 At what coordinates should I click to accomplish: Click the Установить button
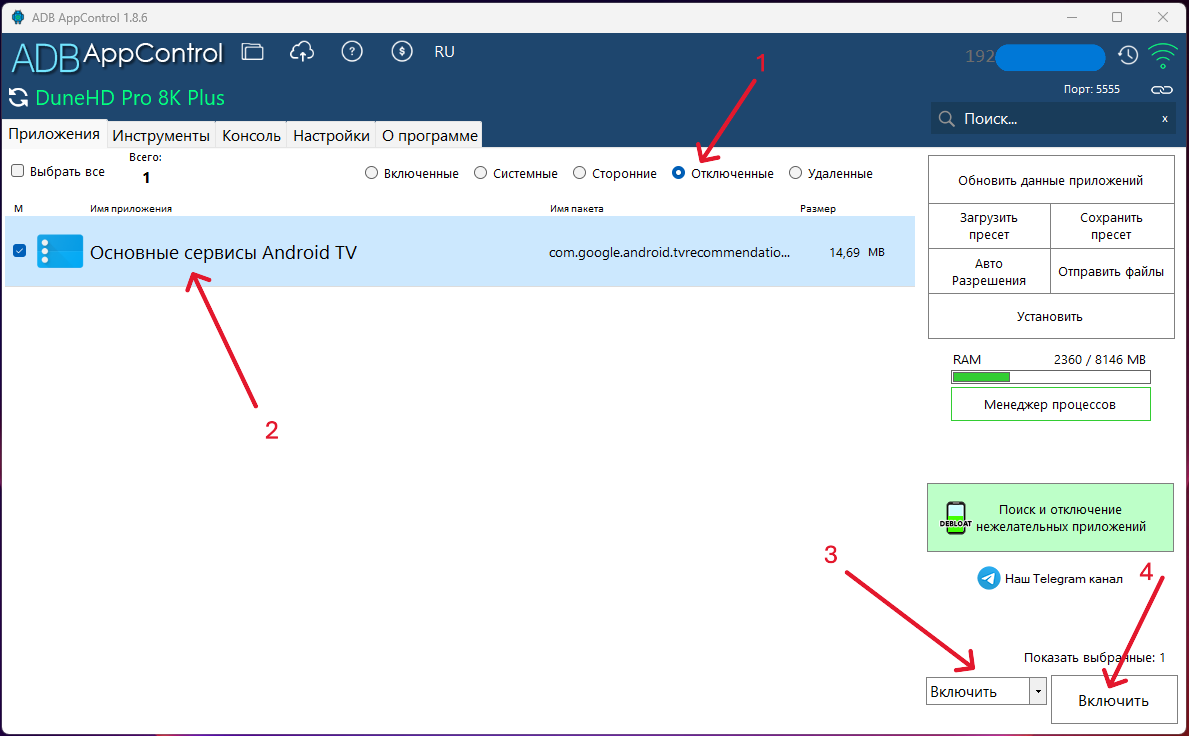click(x=1050, y=316)
